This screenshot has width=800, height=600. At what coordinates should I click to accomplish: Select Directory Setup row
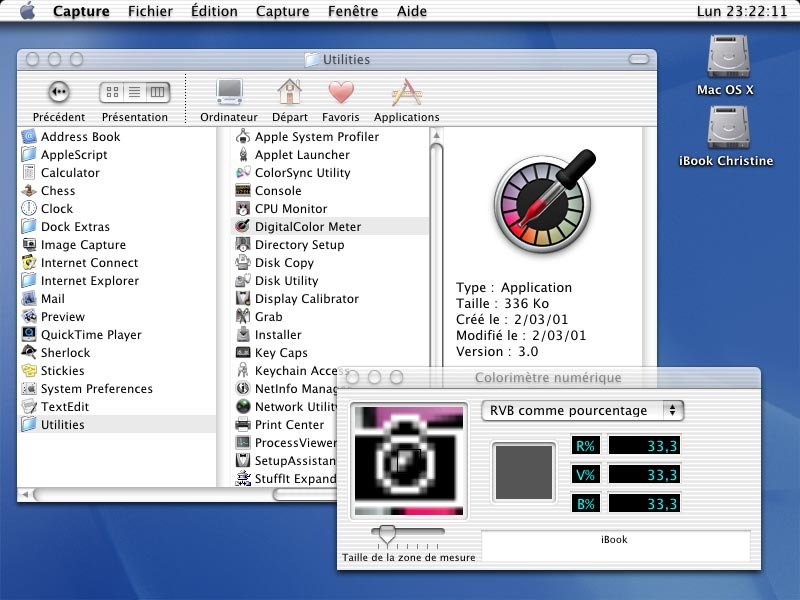pyautogui.click(x=331, y=244)
